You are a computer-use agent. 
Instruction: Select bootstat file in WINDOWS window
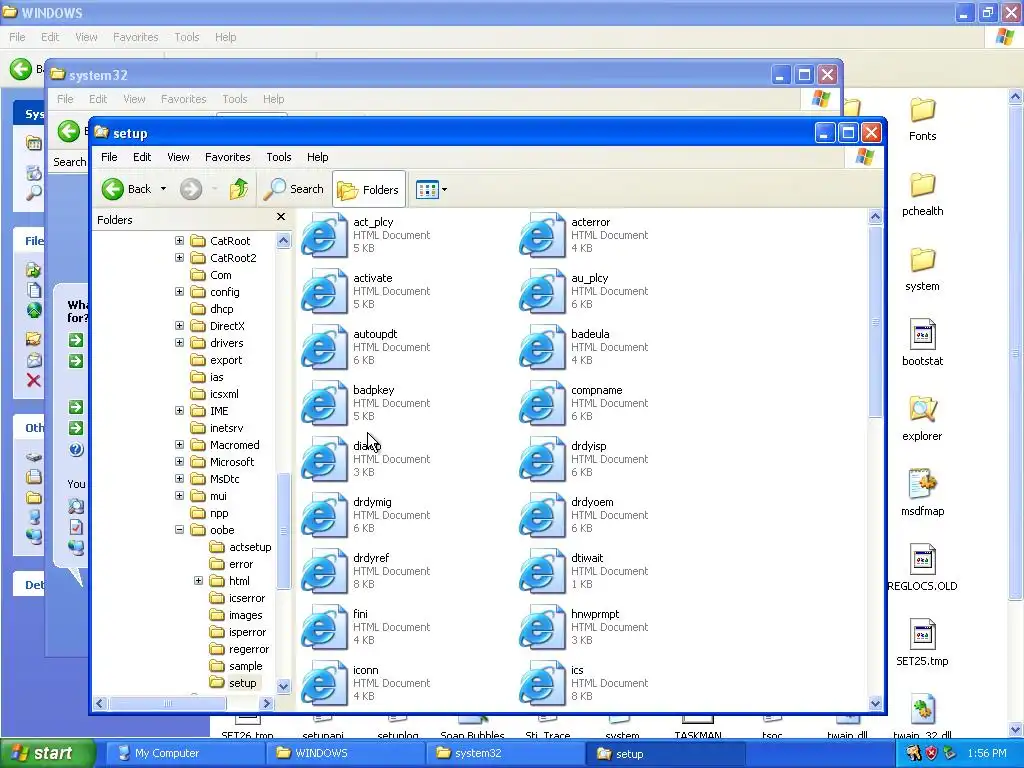pyautogui.click(x=922, y=344)
